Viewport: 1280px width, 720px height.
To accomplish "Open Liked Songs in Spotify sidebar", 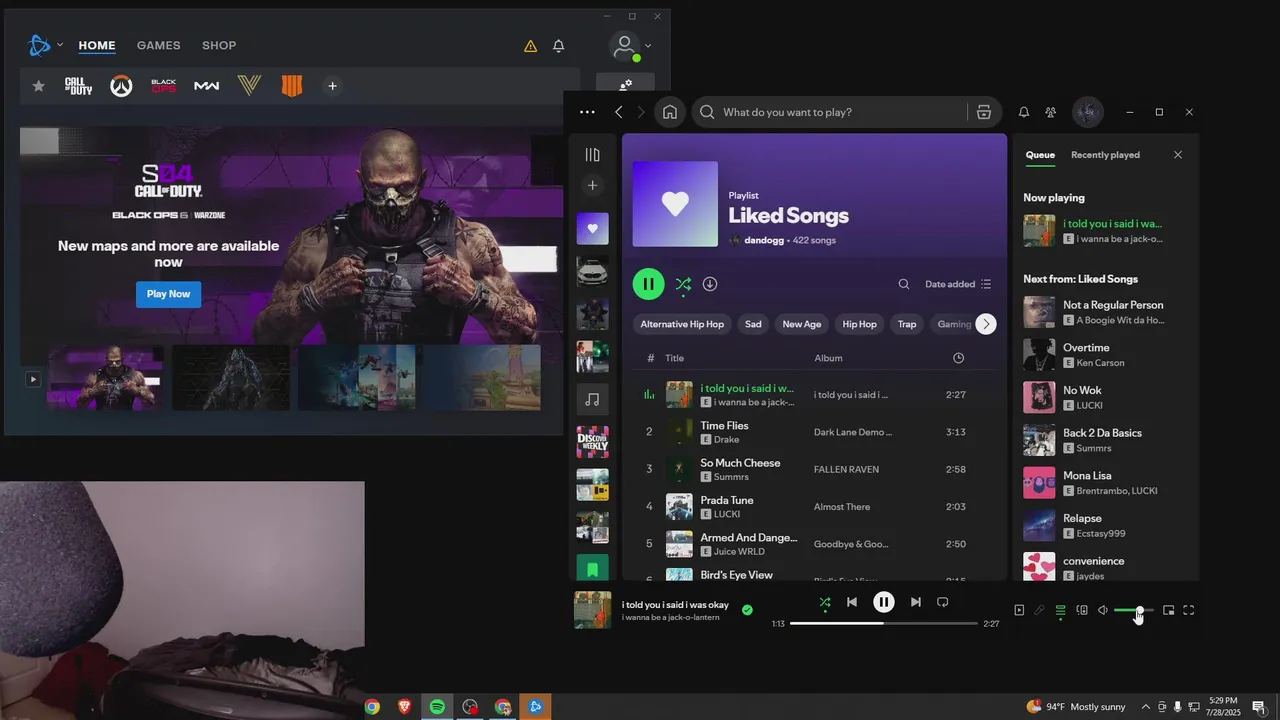I will 592,228.
